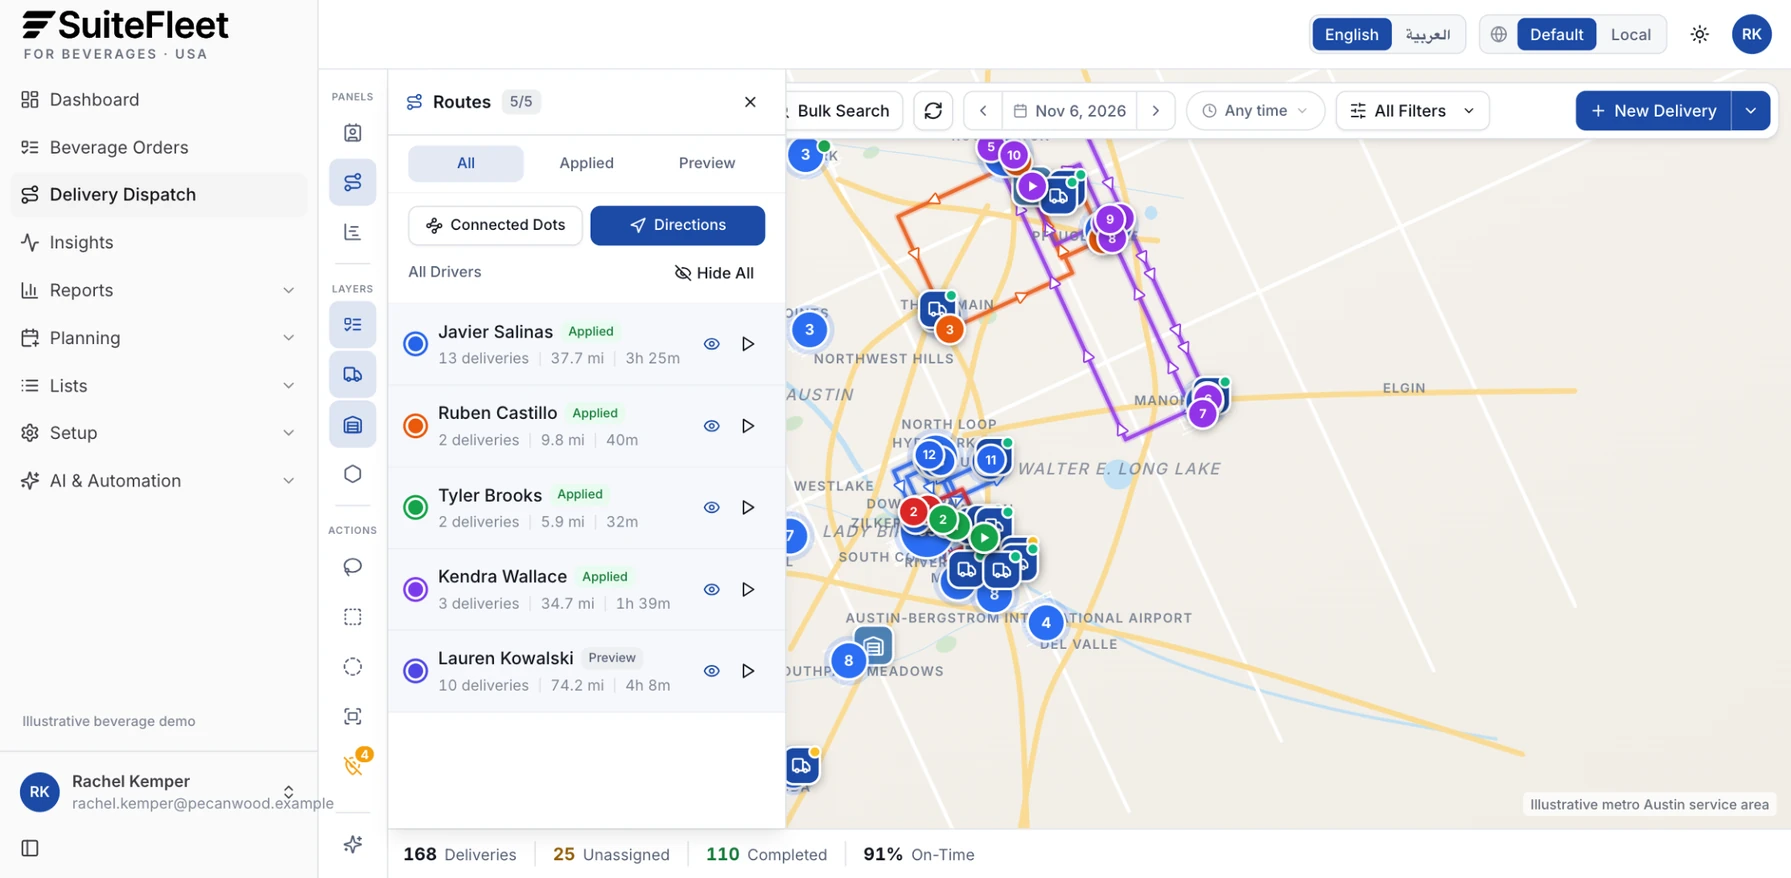1791x878 pixels.
Task: Select Local timezone option
Action: click(x=1630, y=34)
